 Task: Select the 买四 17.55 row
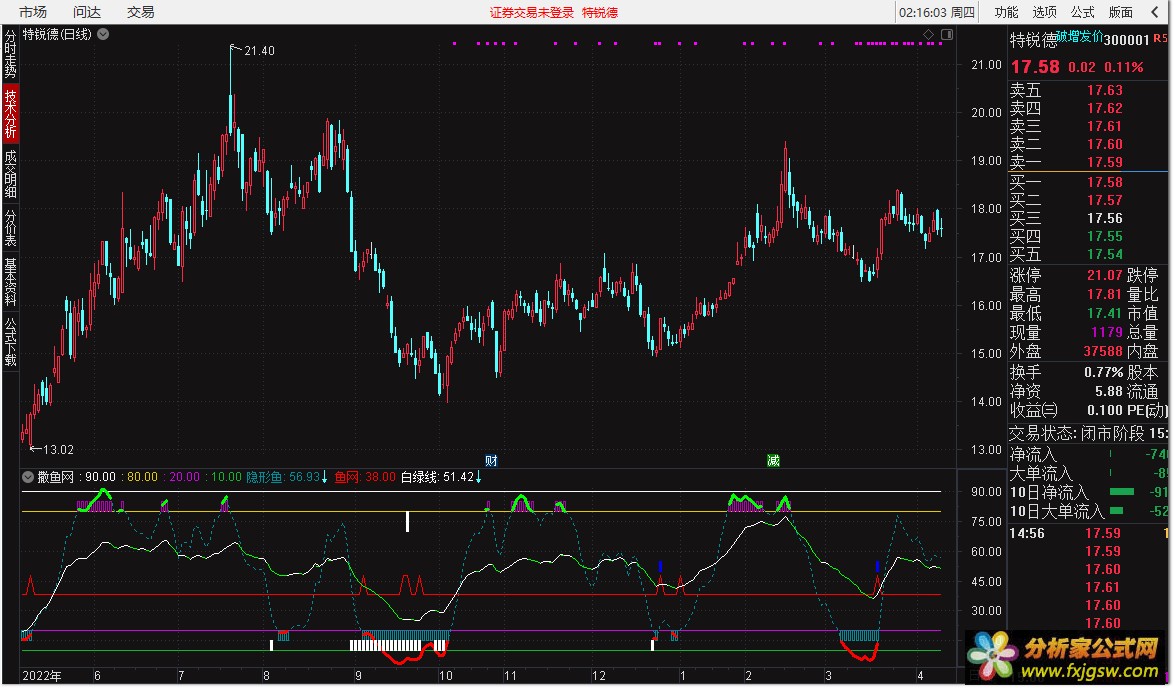point(1088,236)
